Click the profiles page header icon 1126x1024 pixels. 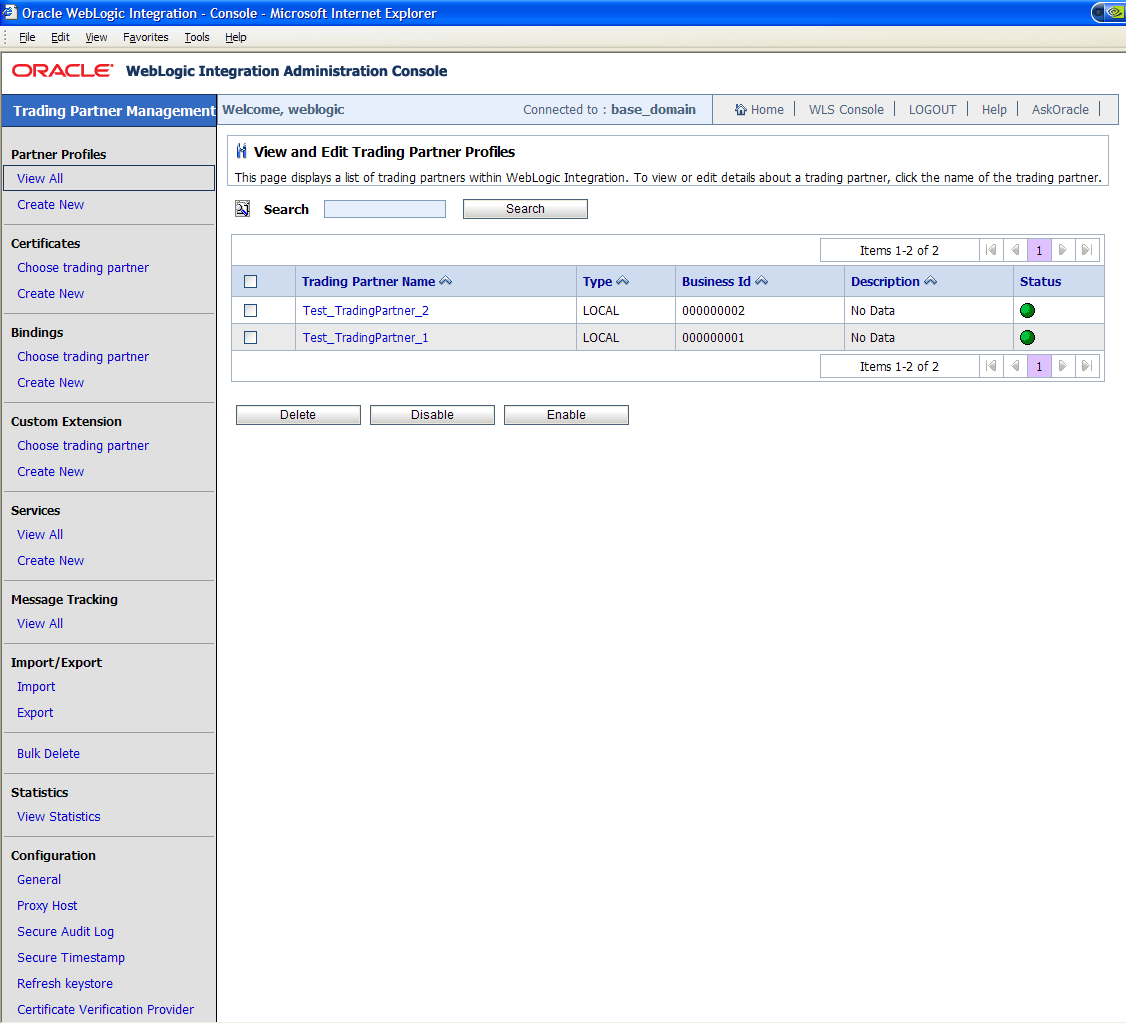240,151
